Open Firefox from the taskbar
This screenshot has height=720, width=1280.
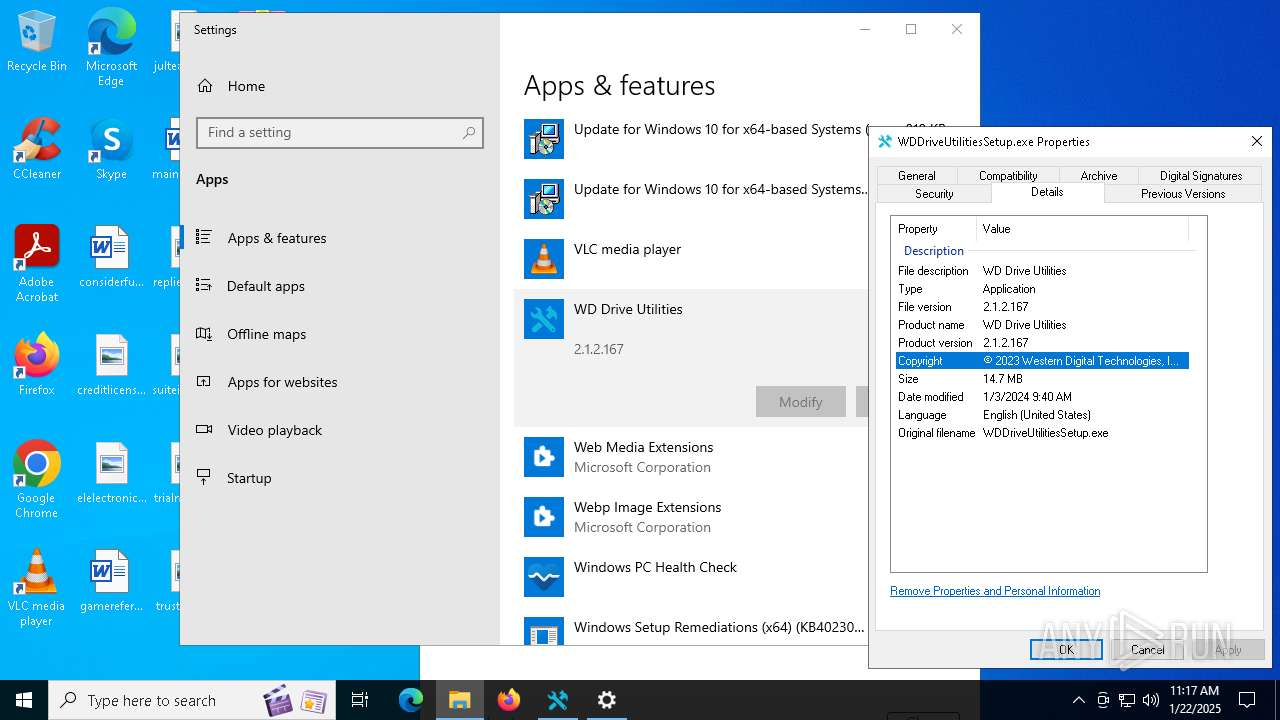[509, 700]
